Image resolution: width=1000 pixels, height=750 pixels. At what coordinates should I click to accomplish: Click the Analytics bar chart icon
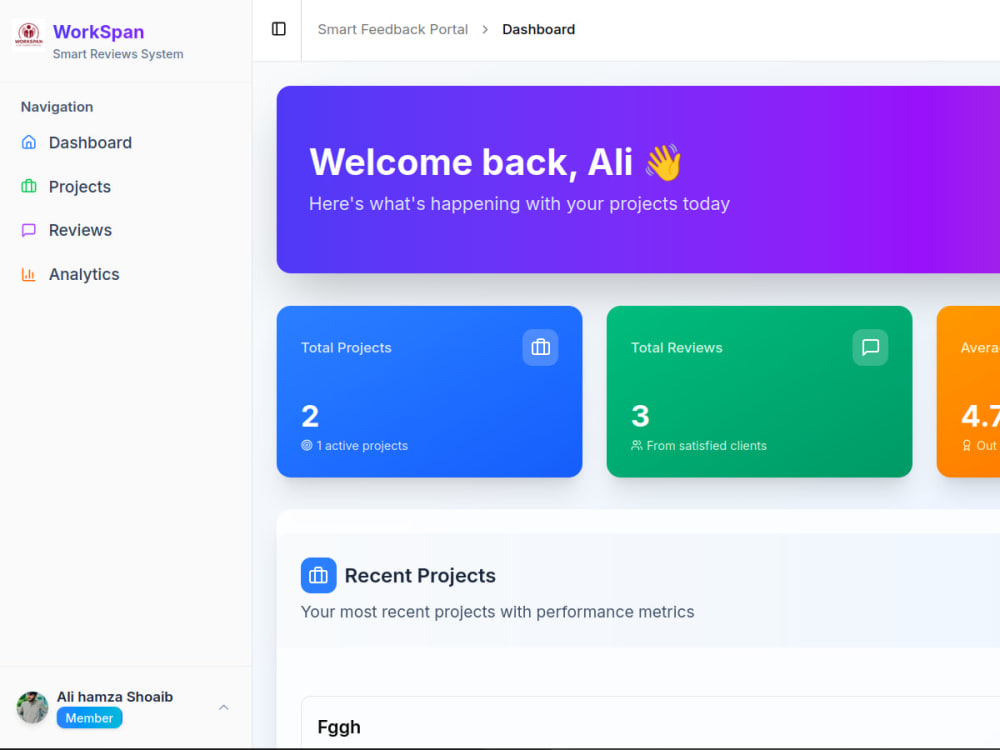[x=29, y=274]
